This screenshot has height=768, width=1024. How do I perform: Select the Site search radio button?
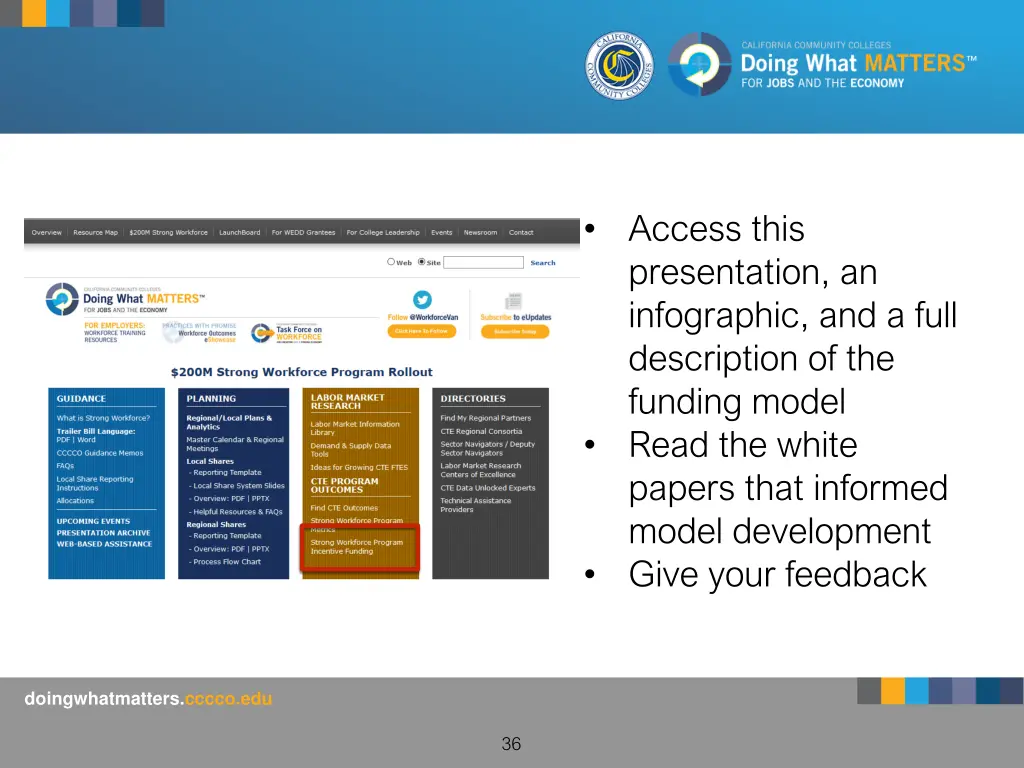[x=421, y=263]
